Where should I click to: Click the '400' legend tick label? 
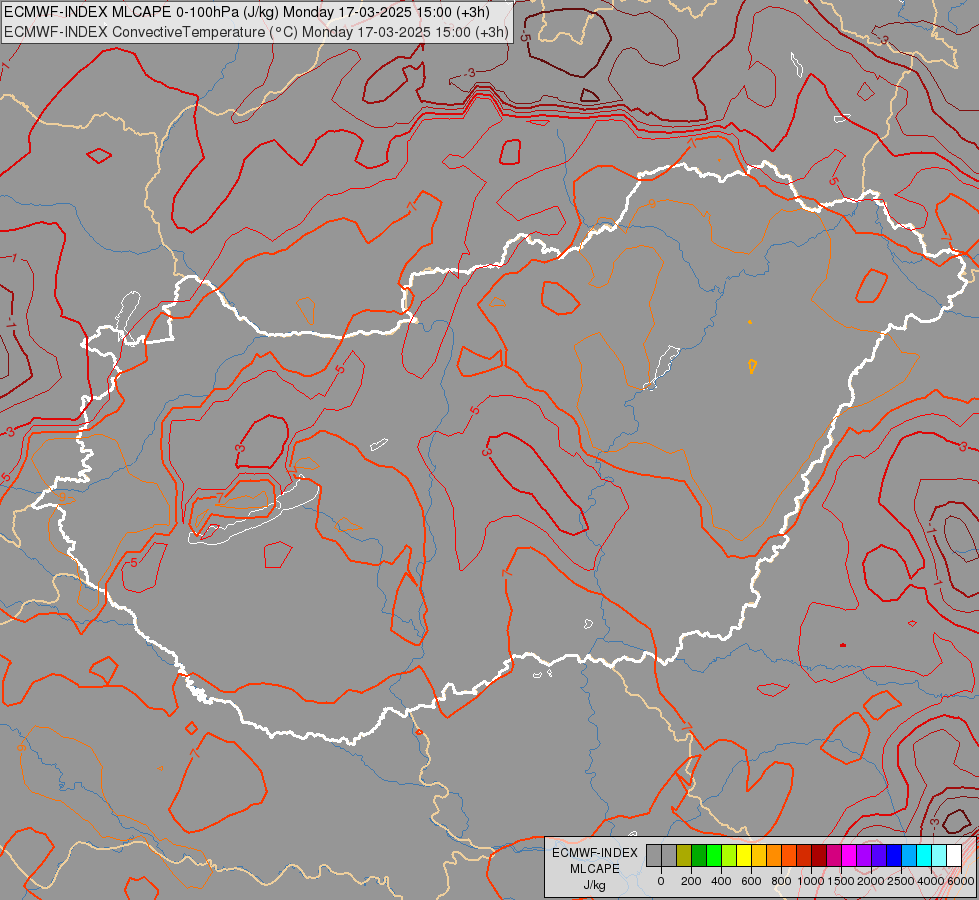[721, 881]
